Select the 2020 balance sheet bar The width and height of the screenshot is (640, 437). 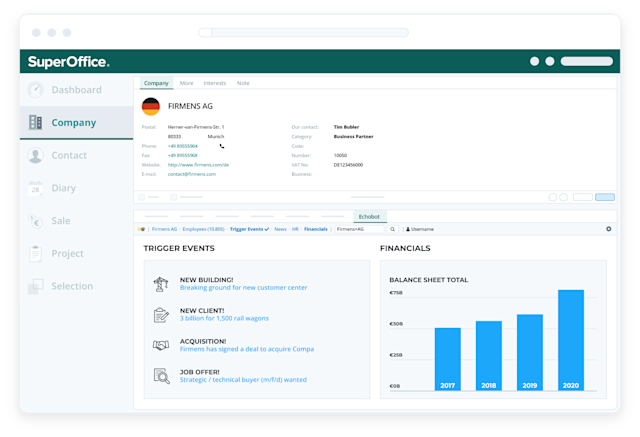[571, 340]
